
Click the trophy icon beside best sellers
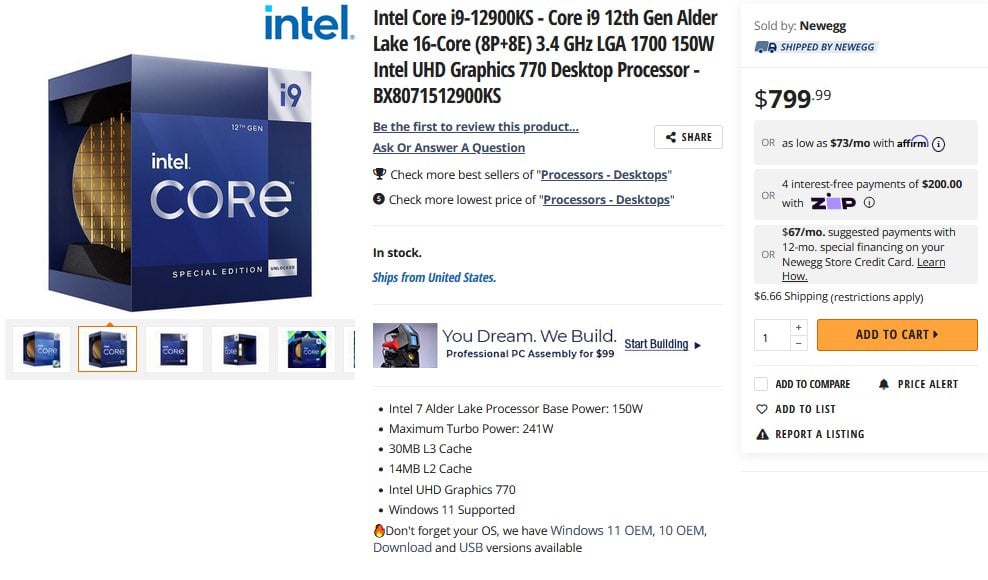coord(379,174)
